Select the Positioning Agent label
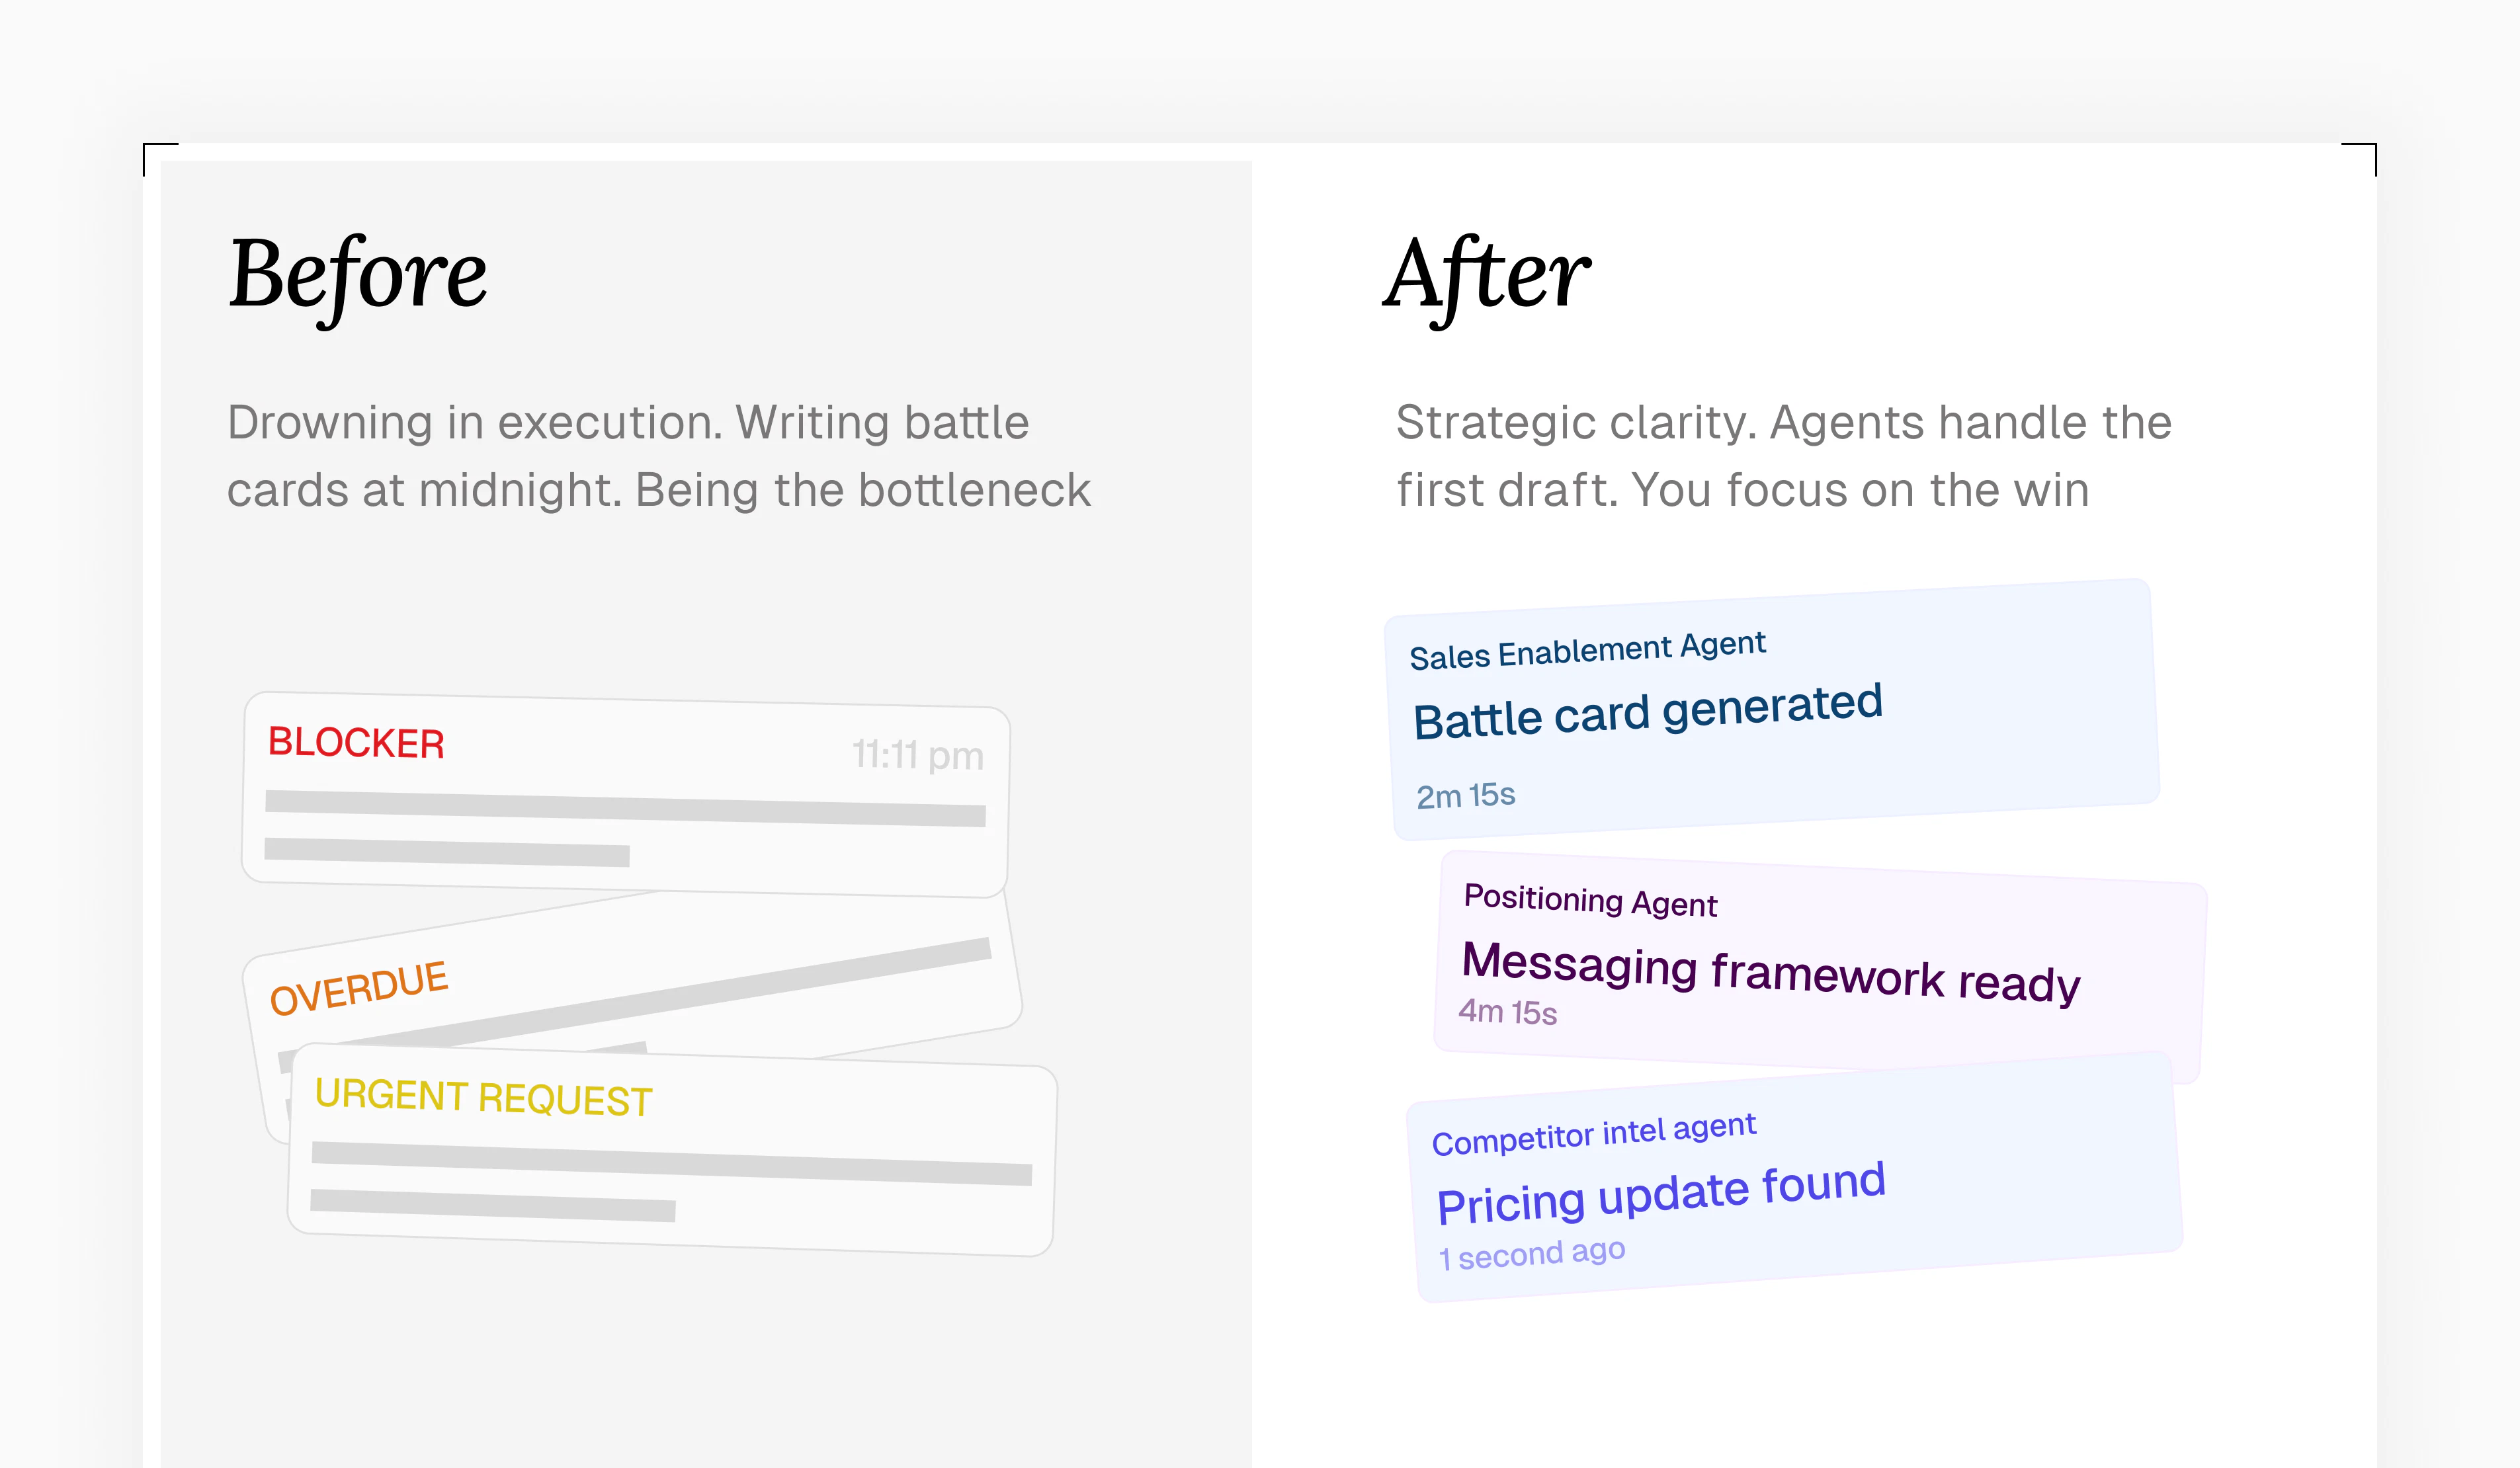 click(x=1590, y=900)
